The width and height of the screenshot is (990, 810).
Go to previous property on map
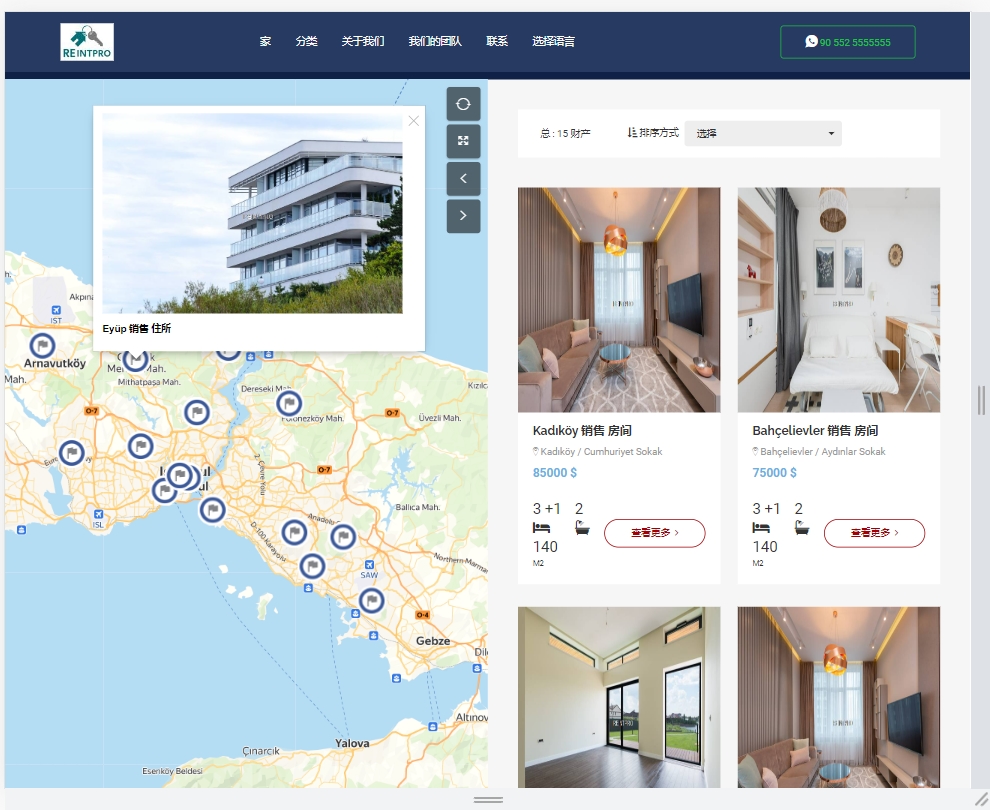[x=463, y=179]
